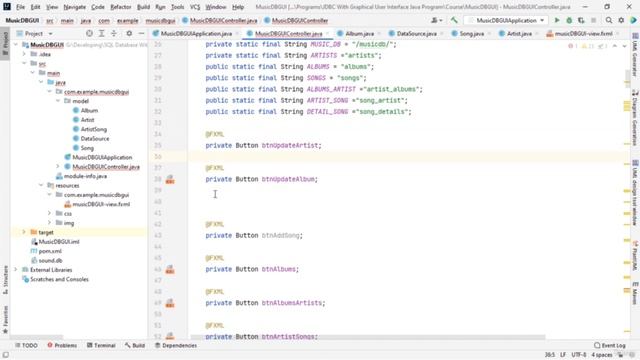This screenshot has width=640, height=360.
Task: Open the Terminal tool window
Action: tap(101, 345)
